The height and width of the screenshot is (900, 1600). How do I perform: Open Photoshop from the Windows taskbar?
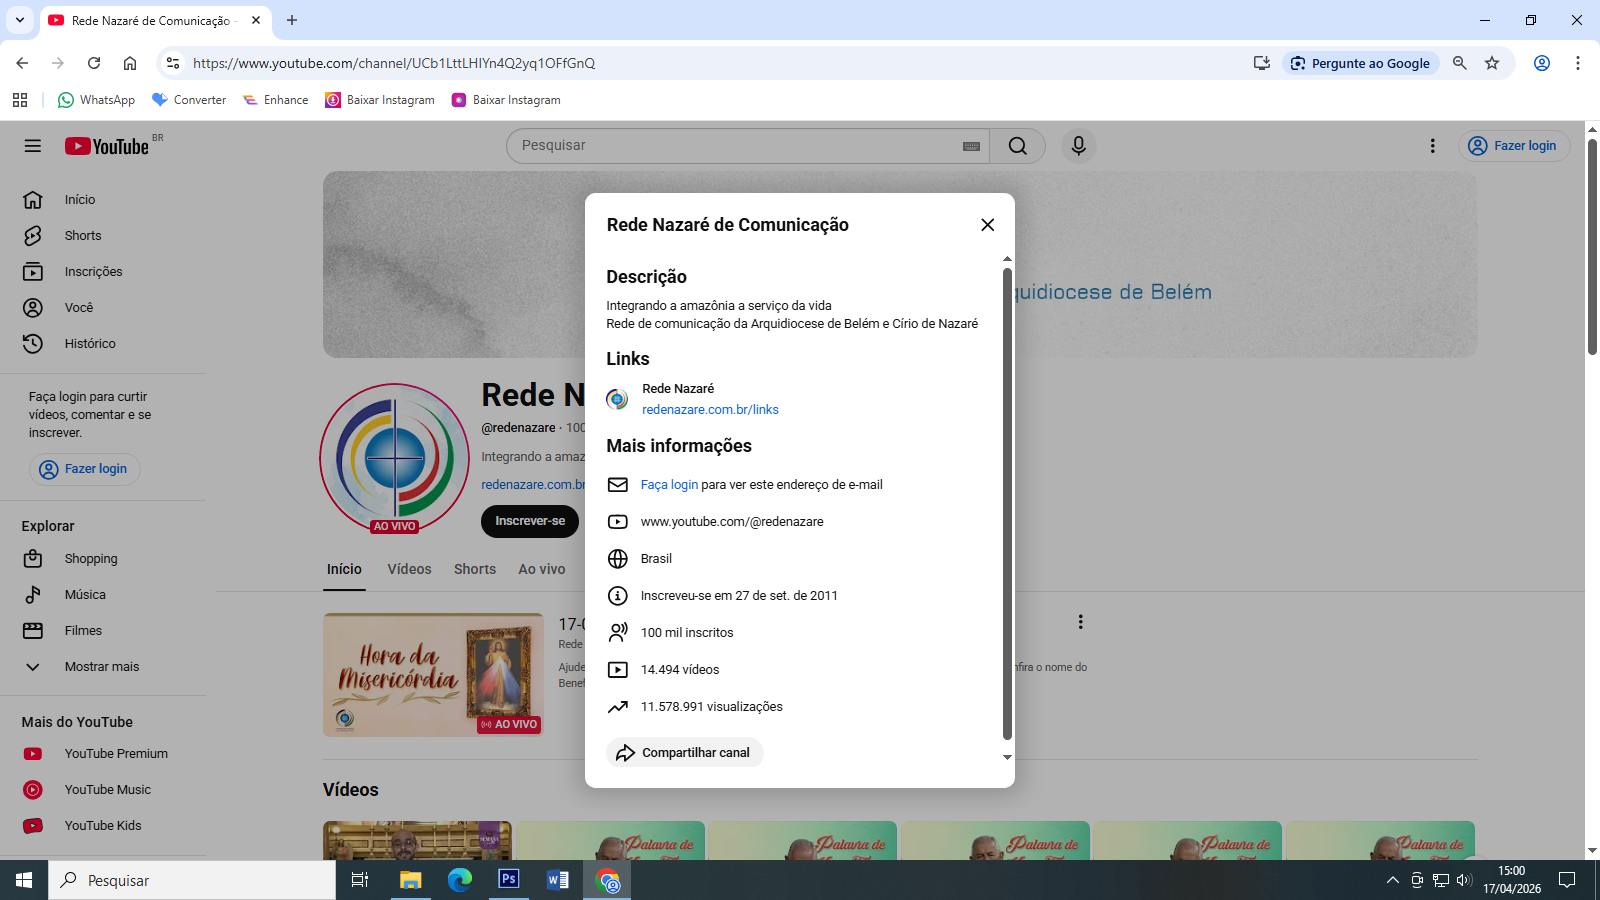click(x=508, y=880)
